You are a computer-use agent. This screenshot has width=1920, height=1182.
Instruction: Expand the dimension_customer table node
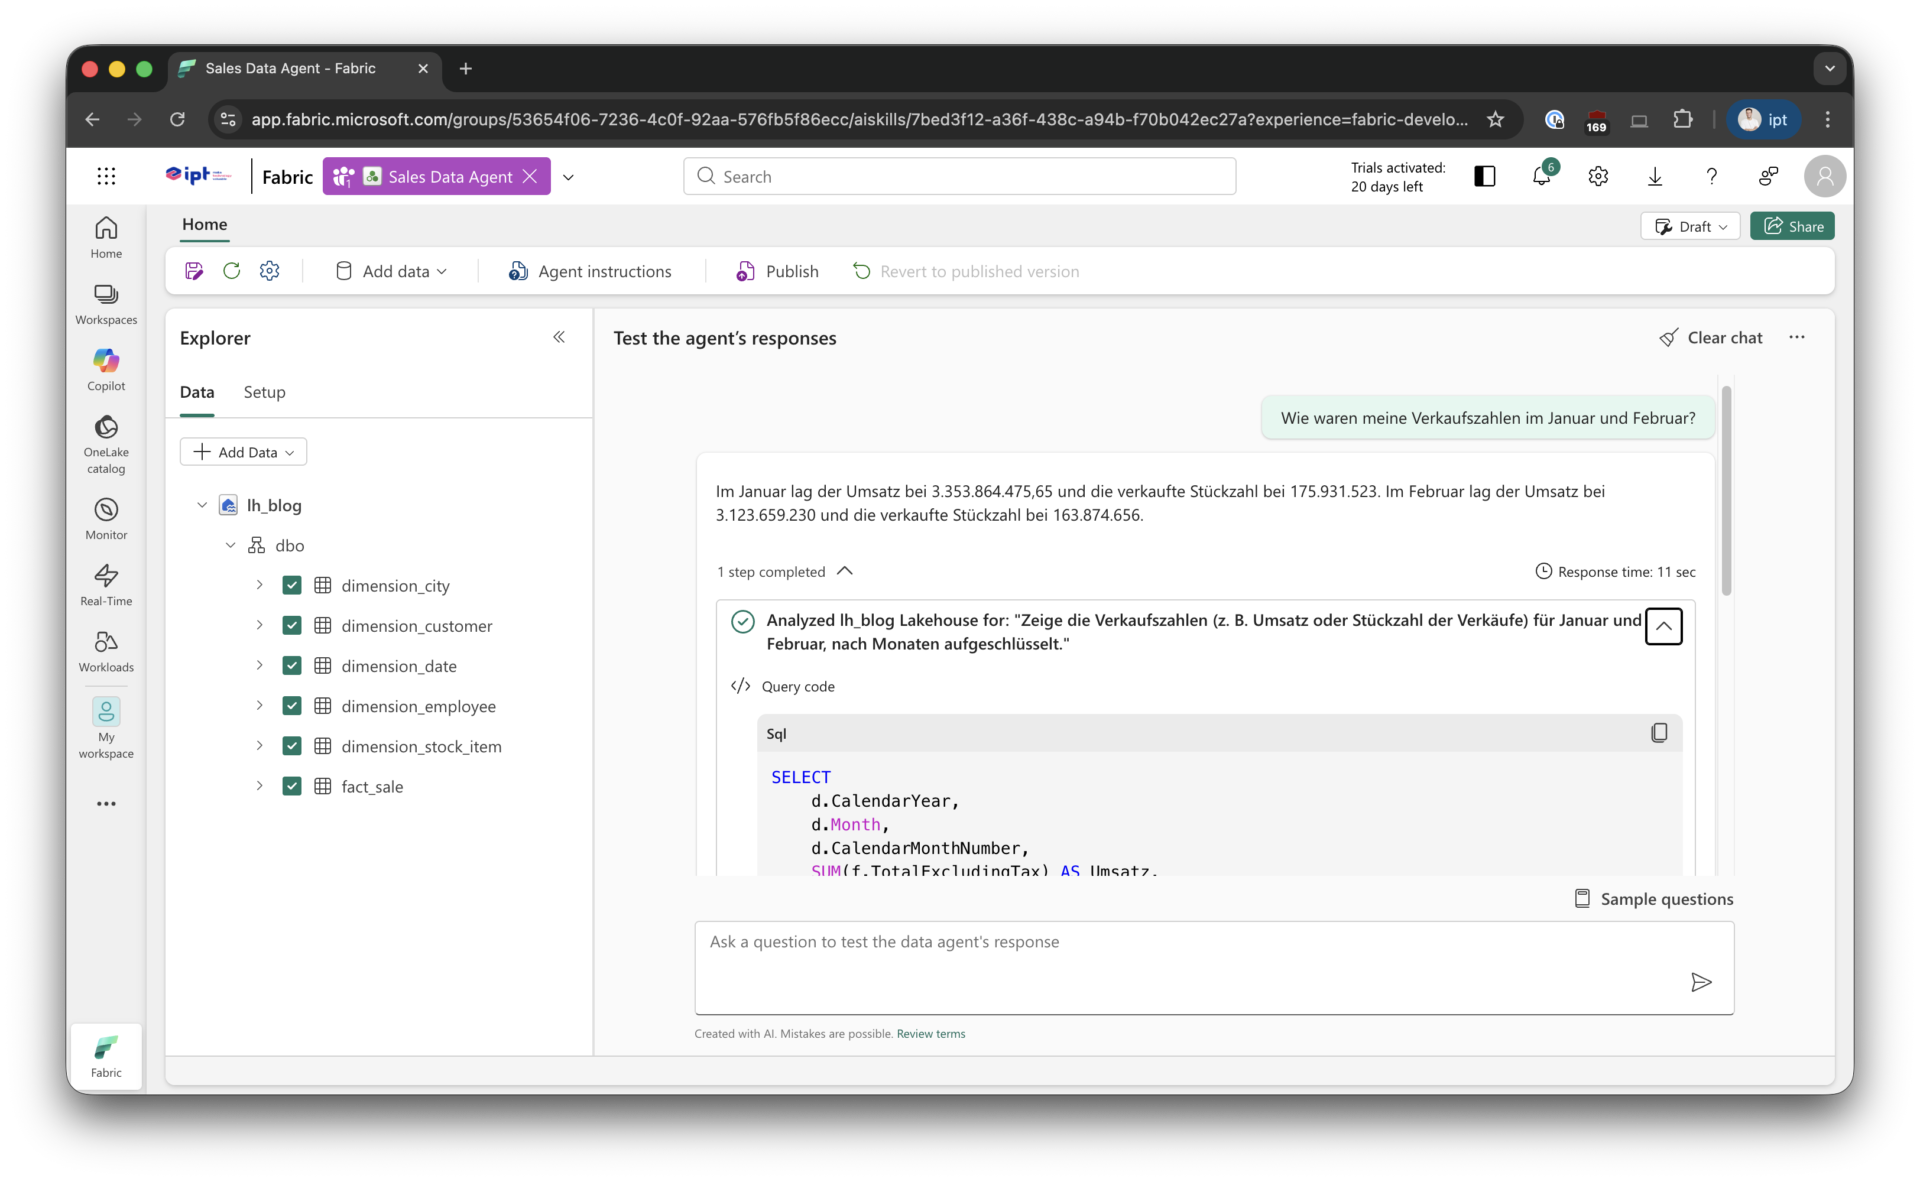tap(259, 625)
